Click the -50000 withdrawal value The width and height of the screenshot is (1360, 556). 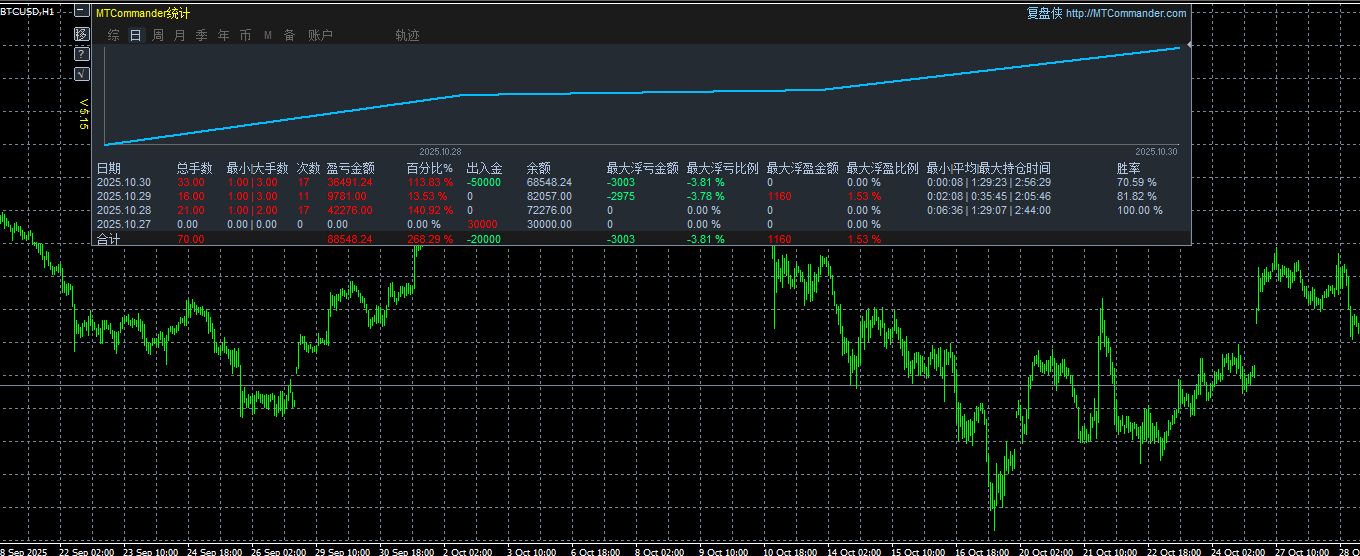pyautogui.click(x=484, y=182)
